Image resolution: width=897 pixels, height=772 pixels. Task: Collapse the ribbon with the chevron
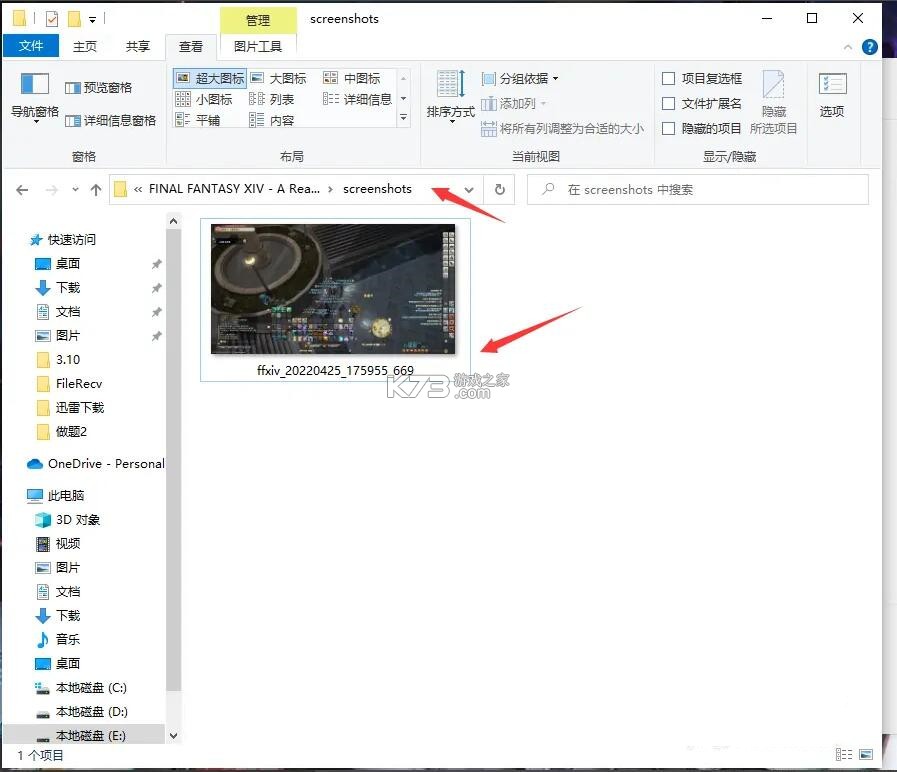(x=848, y=47)
